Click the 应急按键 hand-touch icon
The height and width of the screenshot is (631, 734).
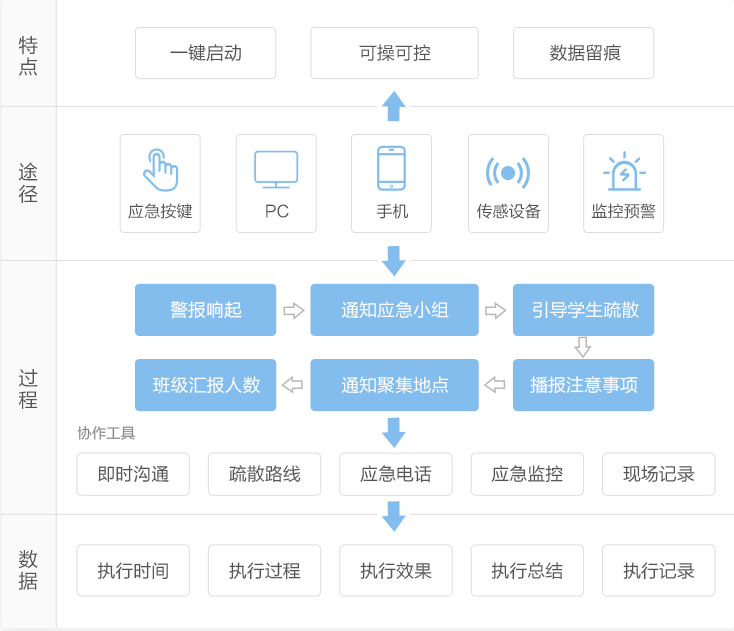coord(160,170)
